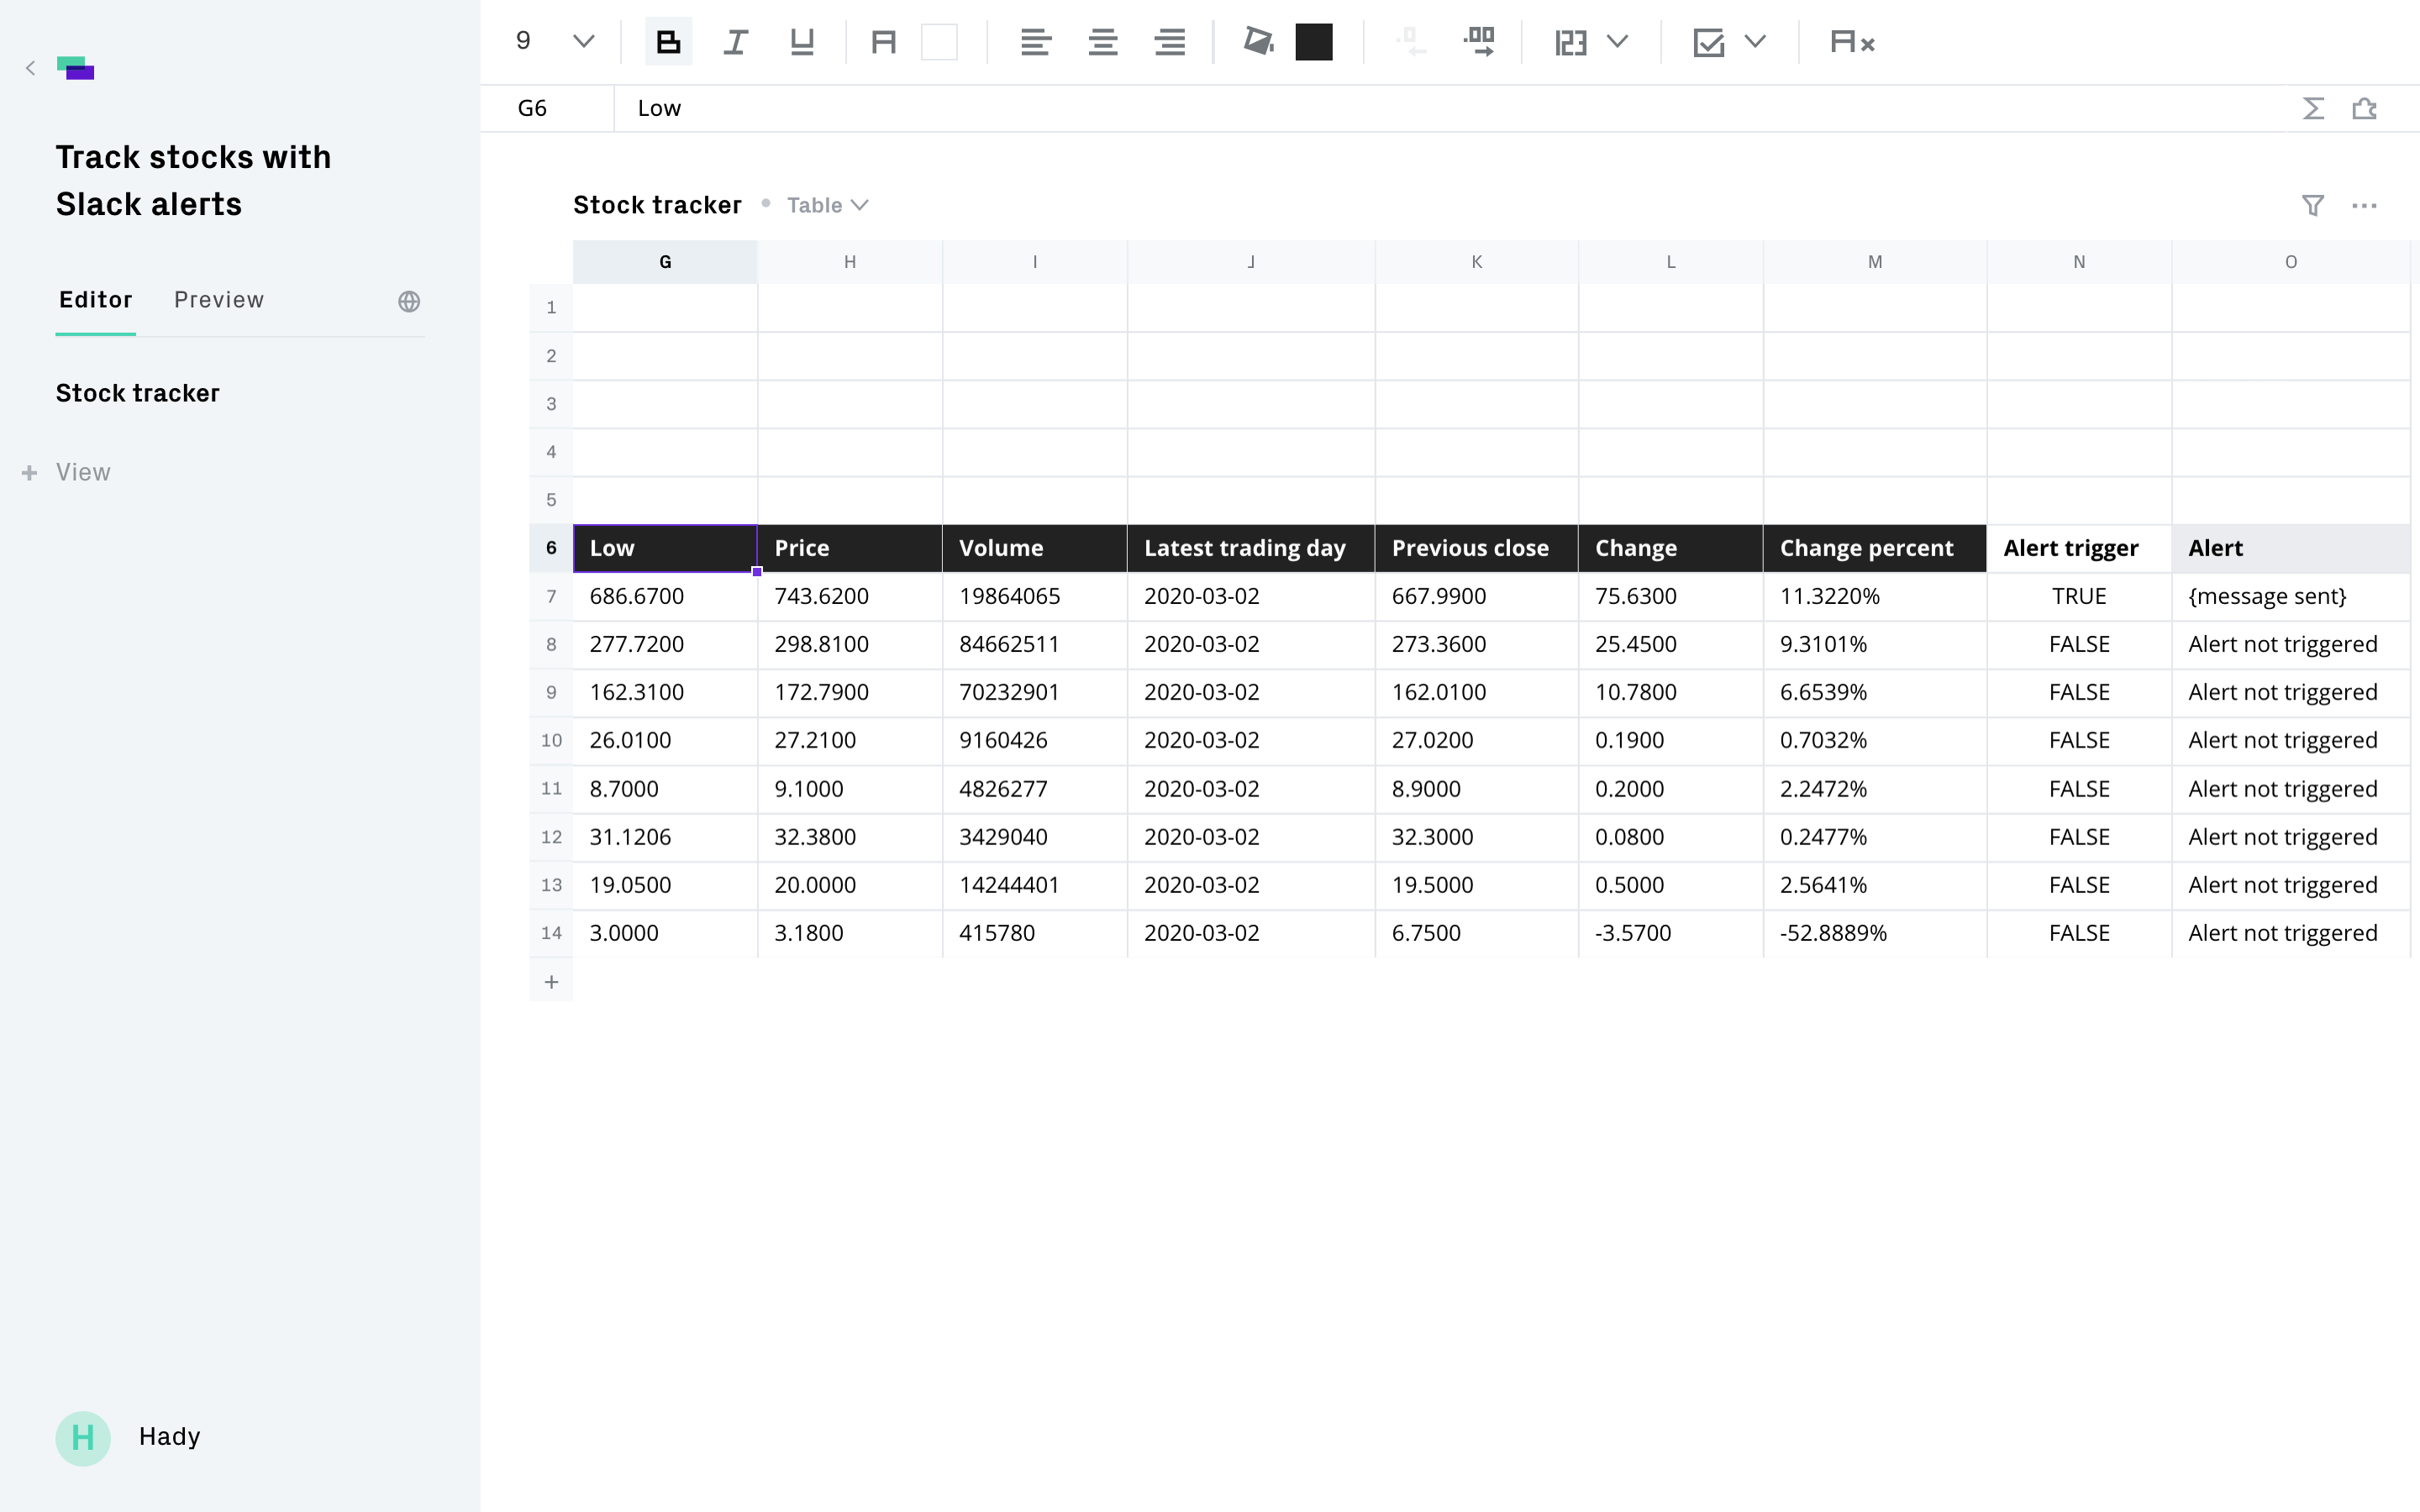Increase decimal places
Screen dimensions: 2420x1512
click(x=1479, y=42)
